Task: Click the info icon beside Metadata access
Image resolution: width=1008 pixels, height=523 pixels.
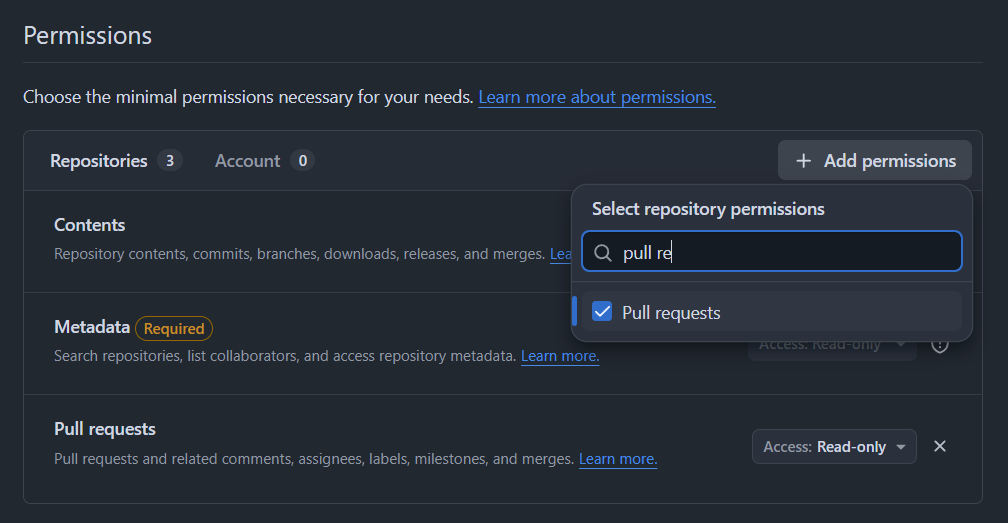Action: [x=940, y=345]
